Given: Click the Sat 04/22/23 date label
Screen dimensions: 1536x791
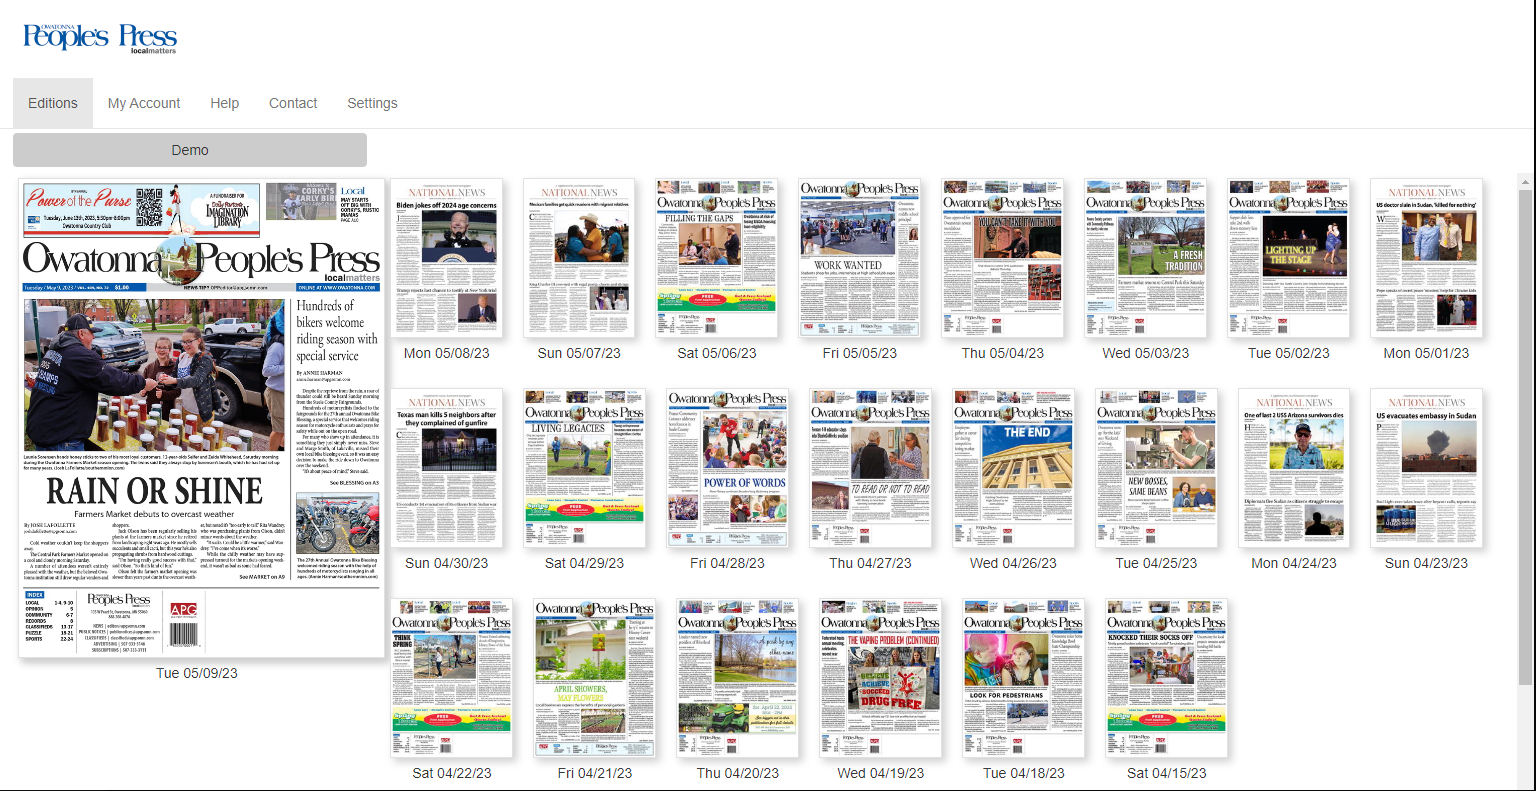Looking at the screenshot, I should (x=452, y=773).
